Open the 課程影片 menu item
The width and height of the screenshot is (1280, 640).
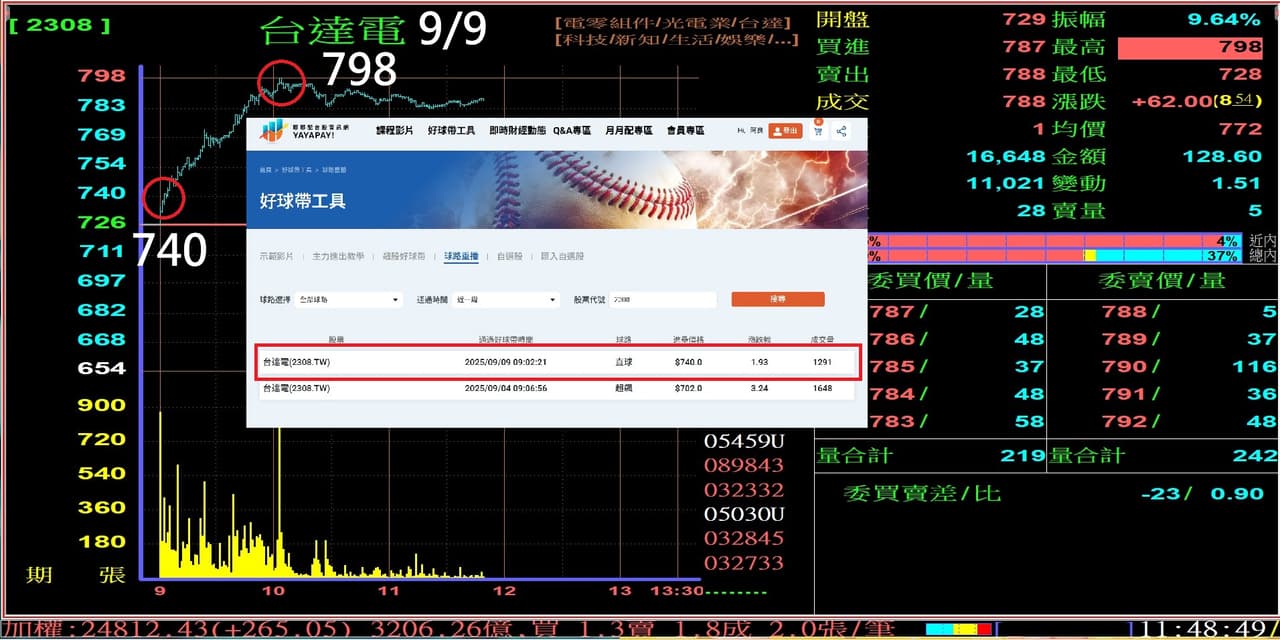[394, 131]
